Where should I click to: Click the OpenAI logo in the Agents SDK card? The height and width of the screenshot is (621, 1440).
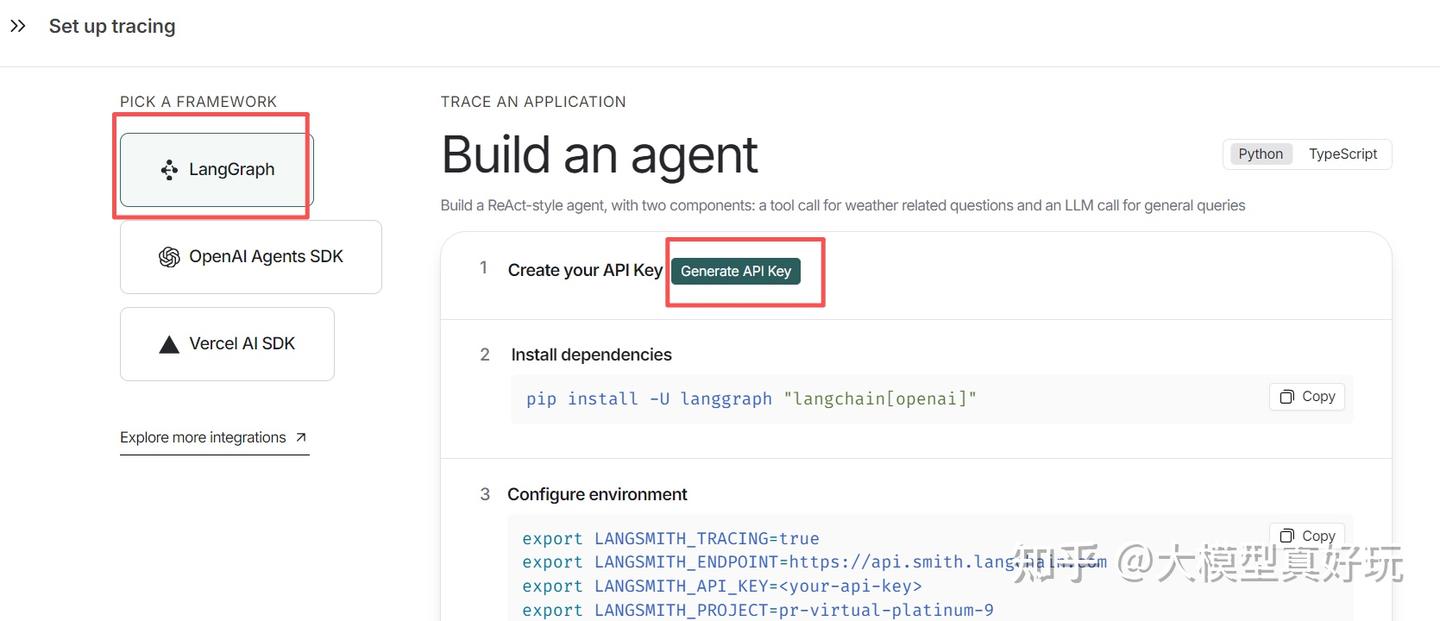(168, 256)
